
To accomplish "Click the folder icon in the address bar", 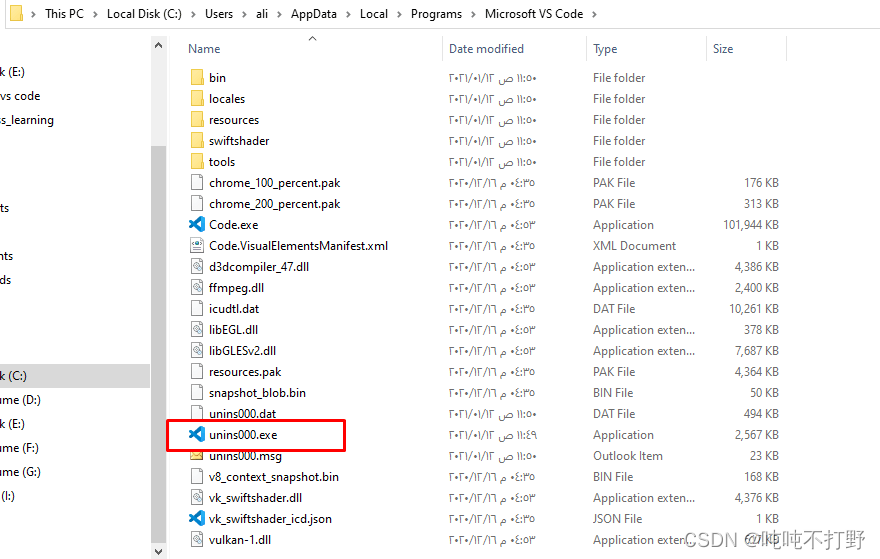I will tap(17, 13).
